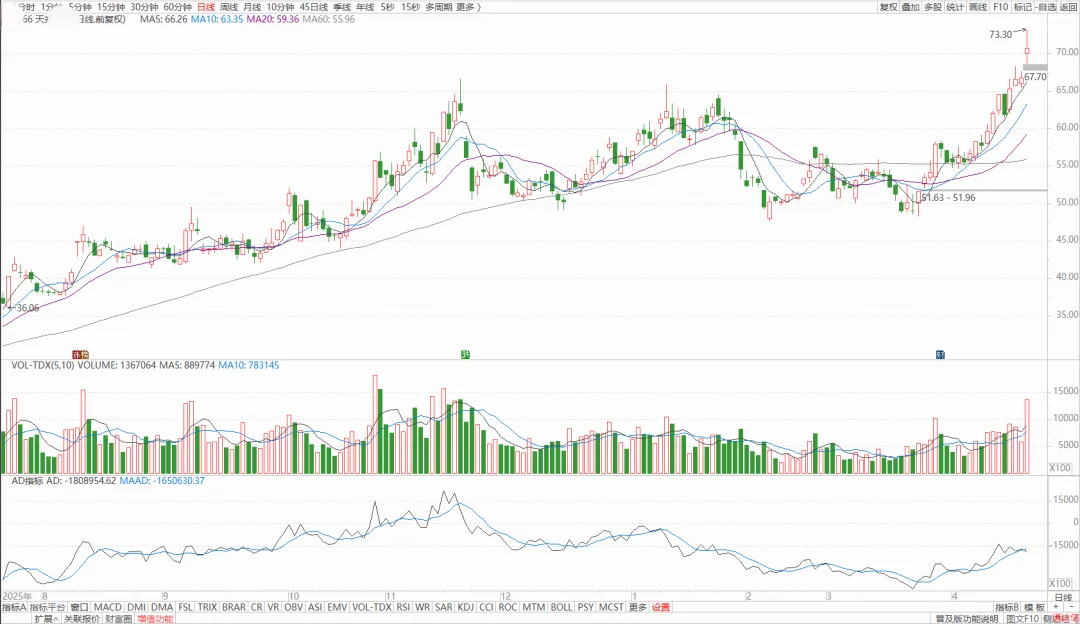Select the BOLL indicator tab
1080x624 pixels.
(x=561, y=607)
